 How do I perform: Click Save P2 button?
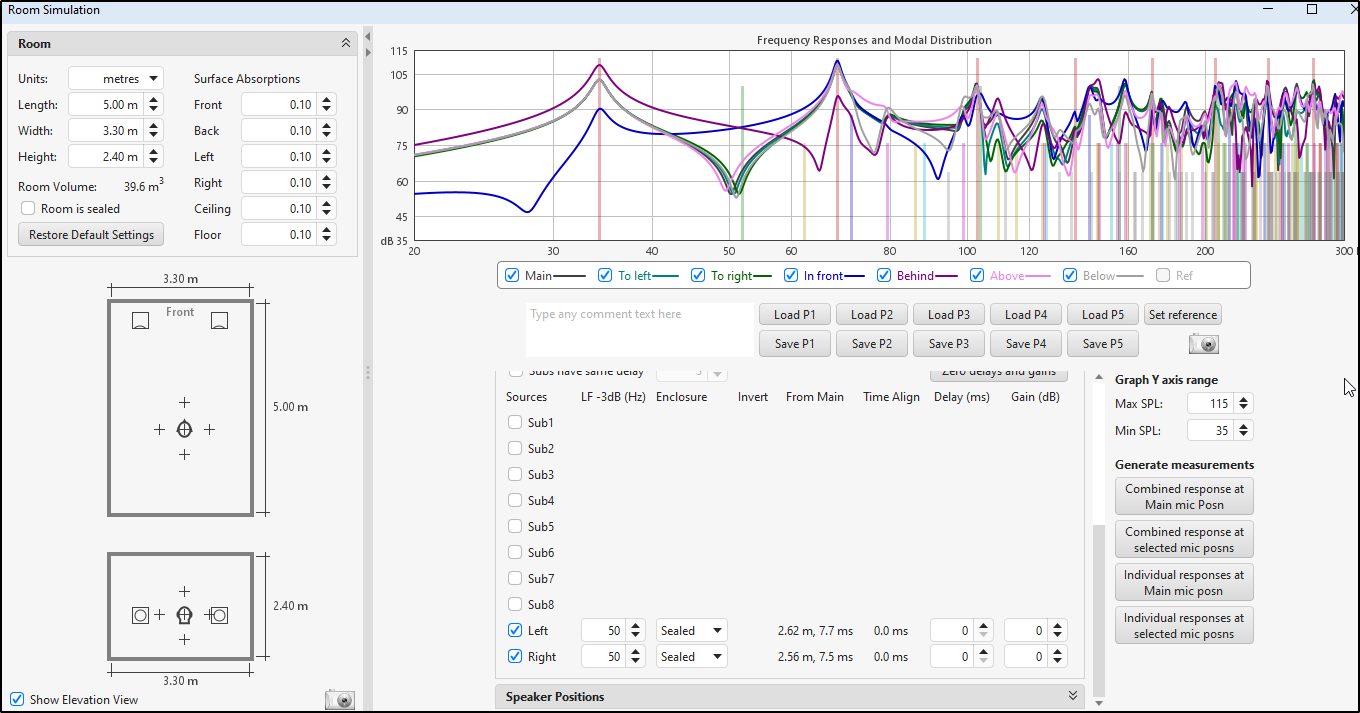tap(872, 344)
